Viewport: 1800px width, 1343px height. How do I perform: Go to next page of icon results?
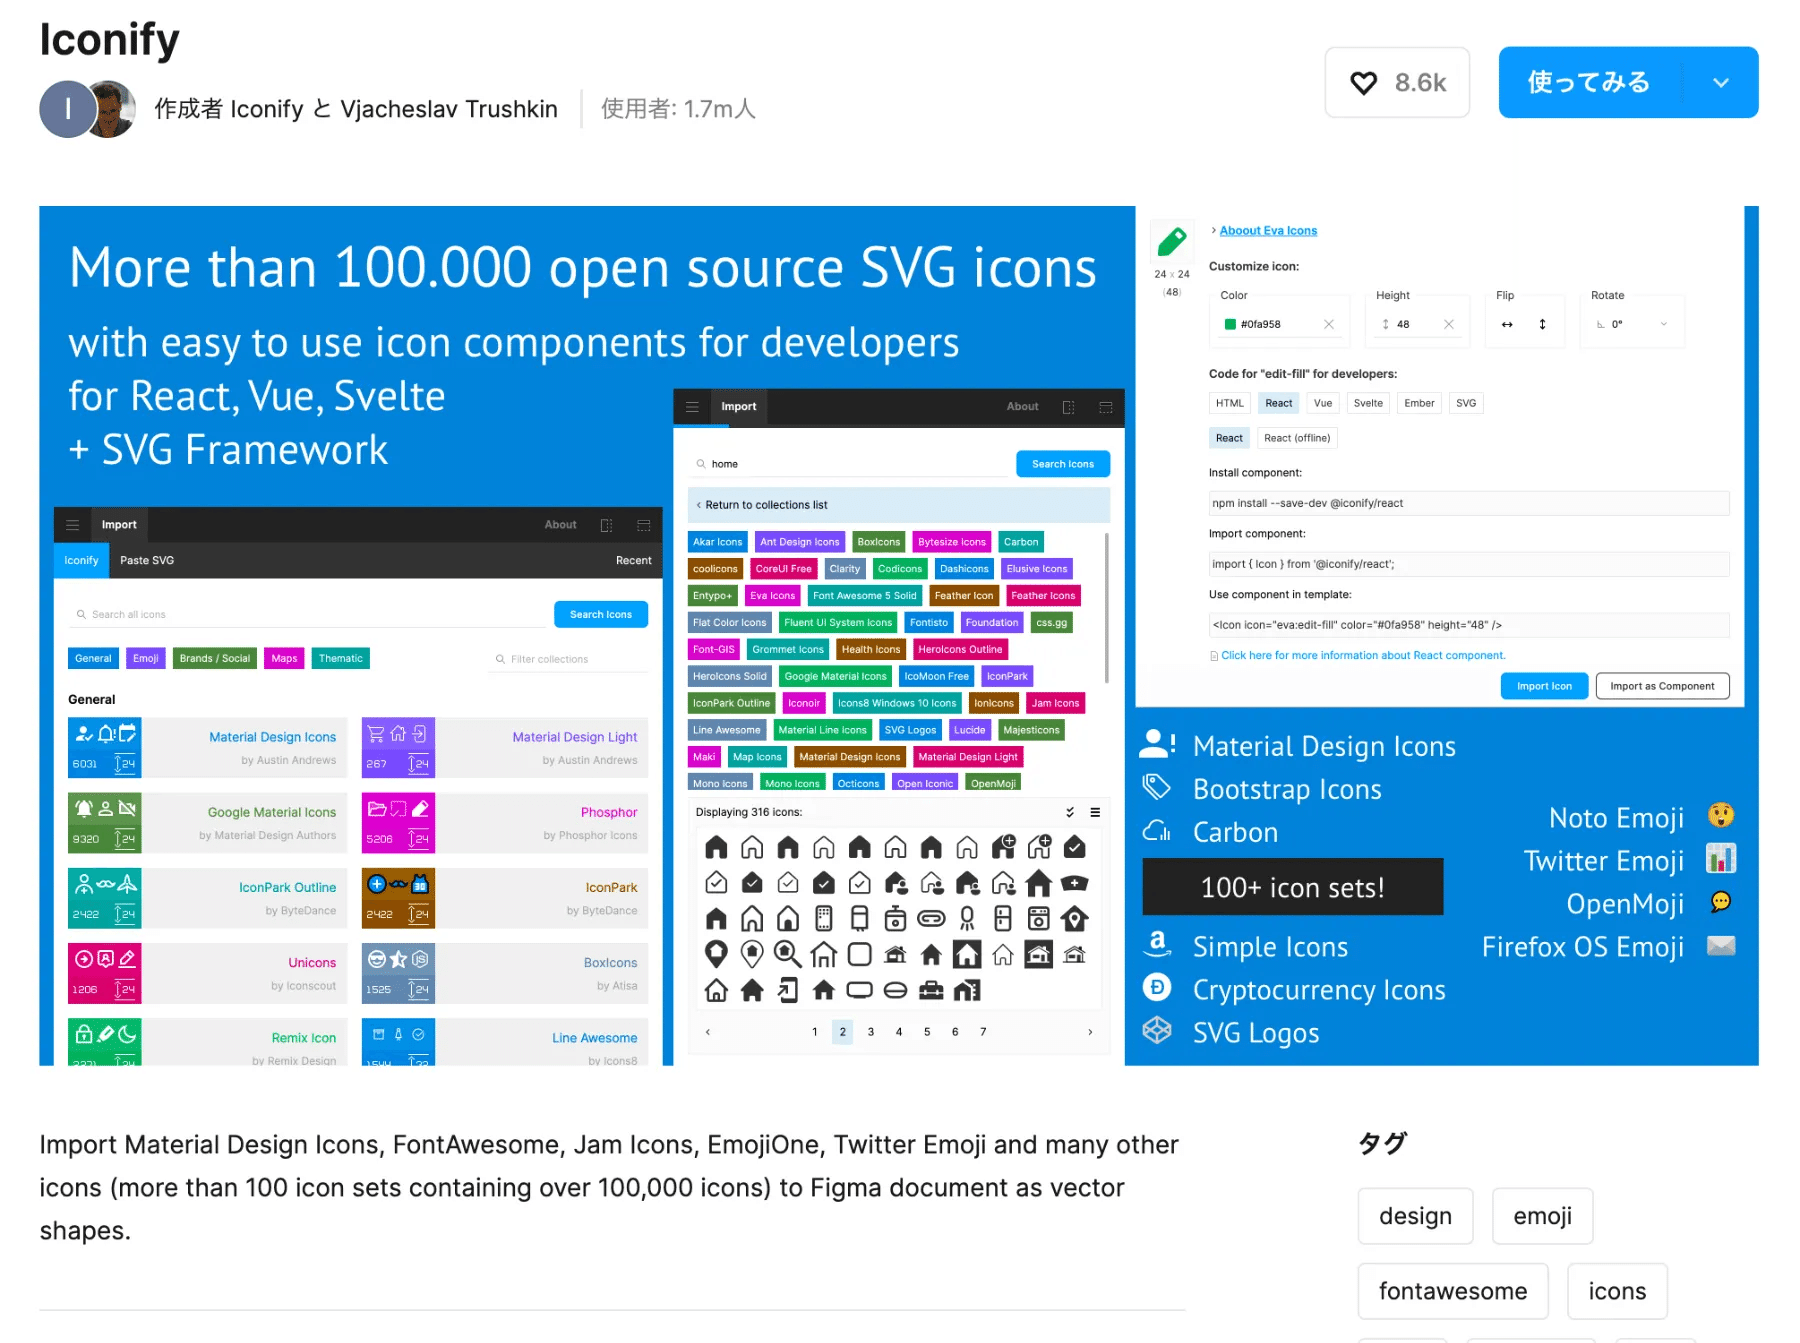(1090, 1032)
